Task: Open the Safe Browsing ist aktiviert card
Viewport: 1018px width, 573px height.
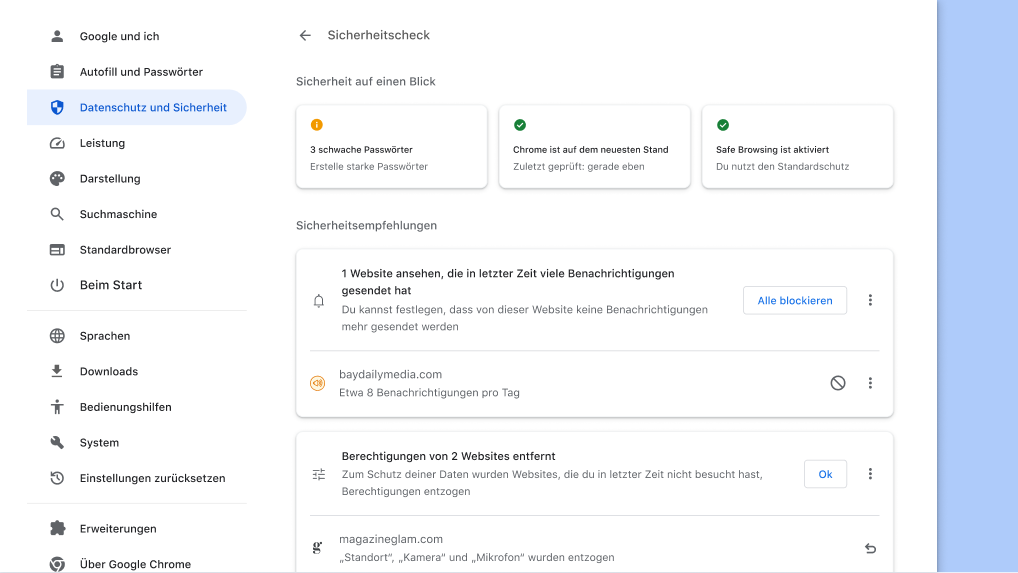Action: pos(797,147)
